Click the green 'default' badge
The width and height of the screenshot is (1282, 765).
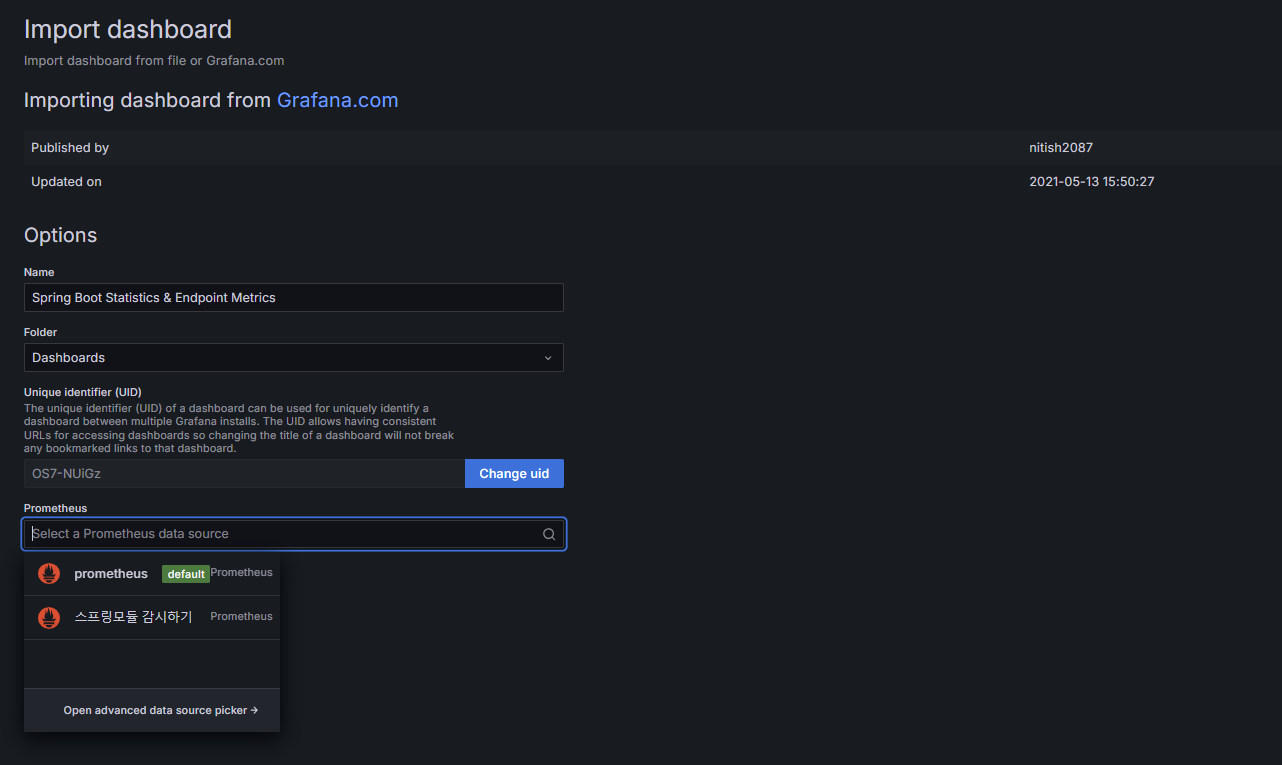186,574
